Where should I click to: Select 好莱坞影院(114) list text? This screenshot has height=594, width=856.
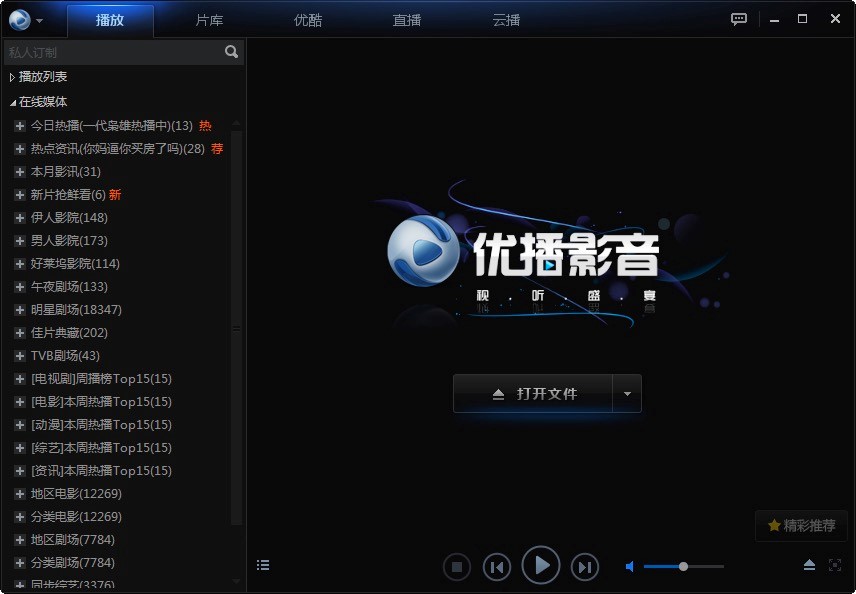(x=75, y=264)
